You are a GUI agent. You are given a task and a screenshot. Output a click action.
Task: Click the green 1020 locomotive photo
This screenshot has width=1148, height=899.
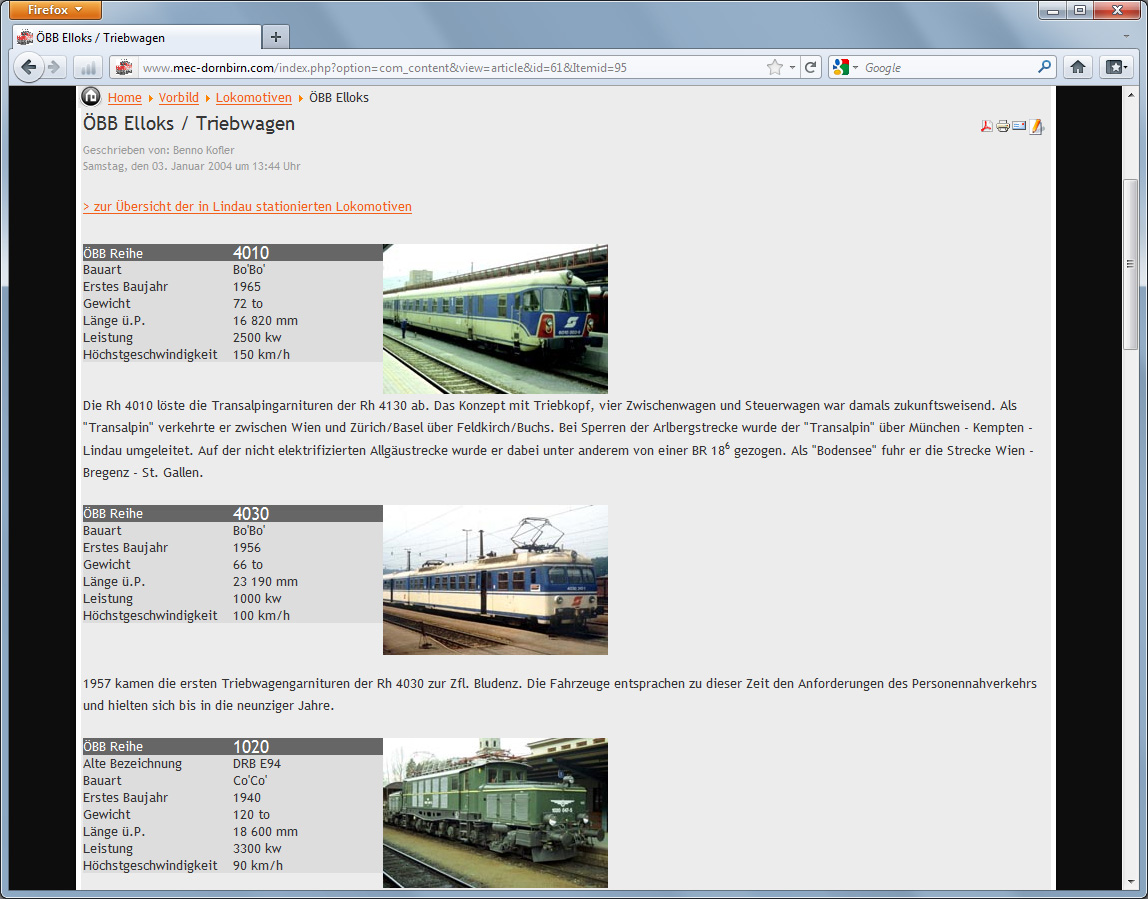coord(495,813)
